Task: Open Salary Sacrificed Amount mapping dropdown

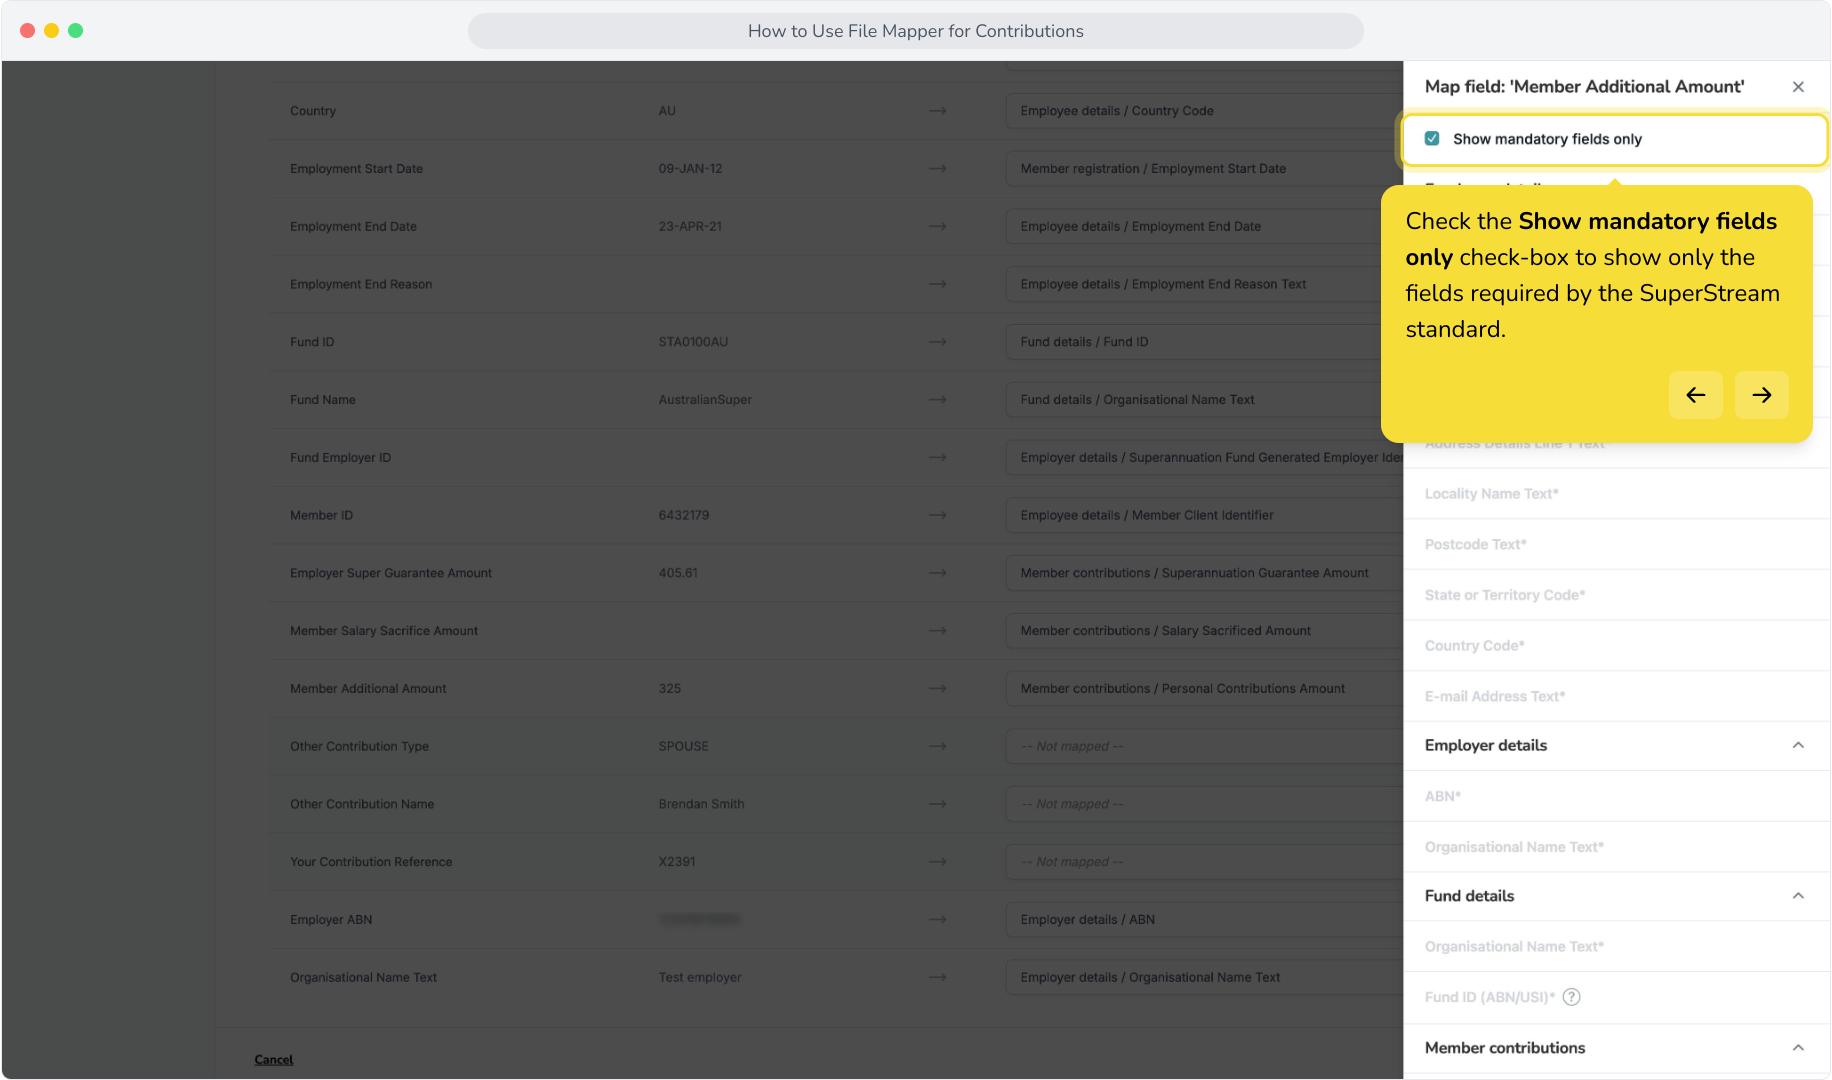Action: (x=1204, y=631)
